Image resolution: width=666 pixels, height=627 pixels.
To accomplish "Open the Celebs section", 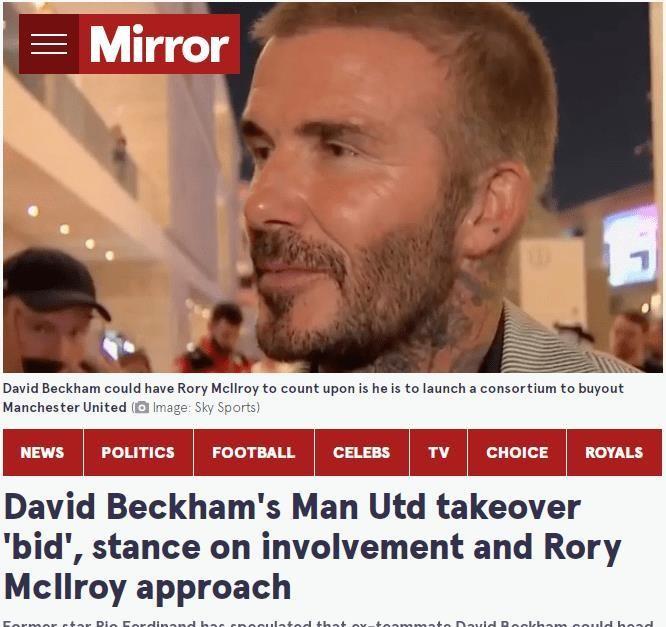I will point(361,452).
